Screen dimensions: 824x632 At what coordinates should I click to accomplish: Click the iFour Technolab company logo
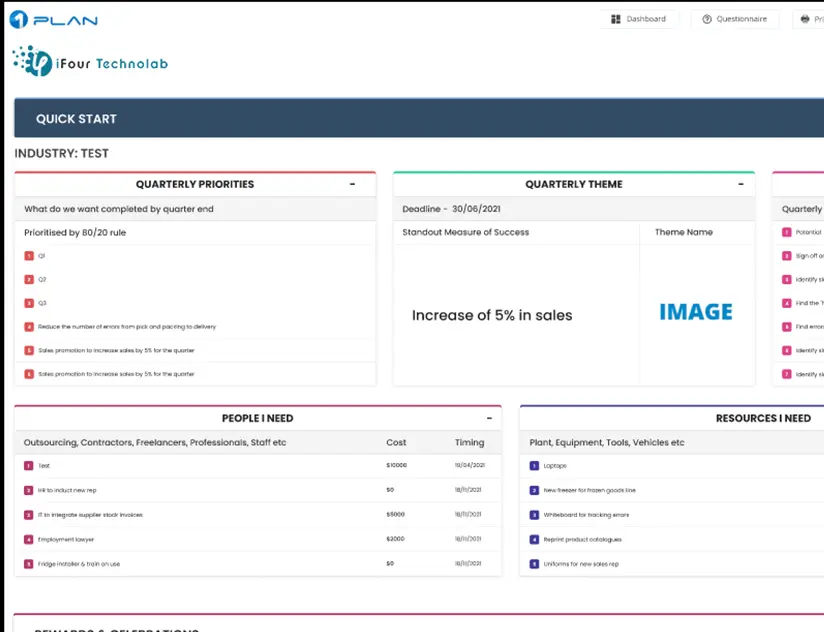coord(90,62)
